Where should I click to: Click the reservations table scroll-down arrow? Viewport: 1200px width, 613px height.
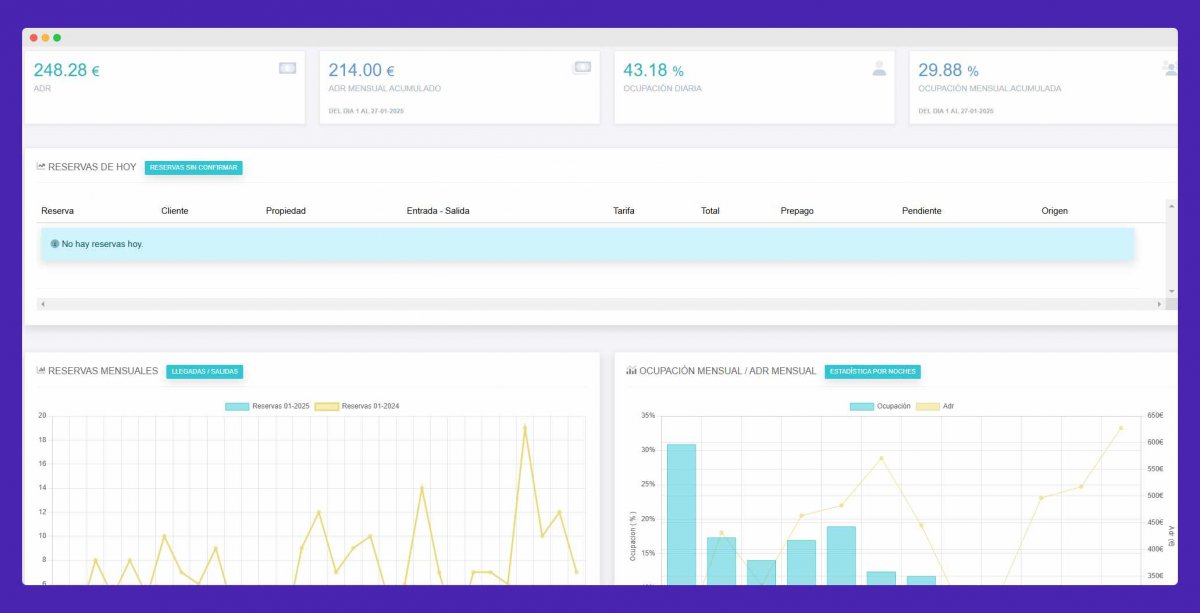point(1171,291)
